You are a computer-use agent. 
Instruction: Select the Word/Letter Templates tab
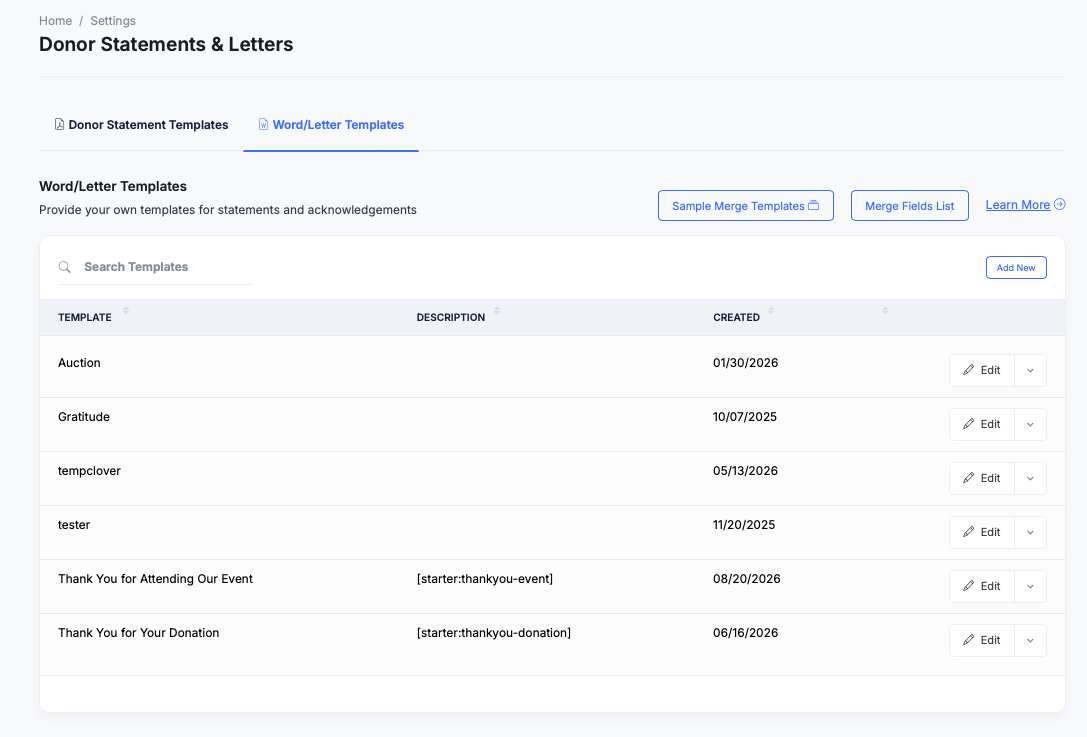tap(331, 125)
